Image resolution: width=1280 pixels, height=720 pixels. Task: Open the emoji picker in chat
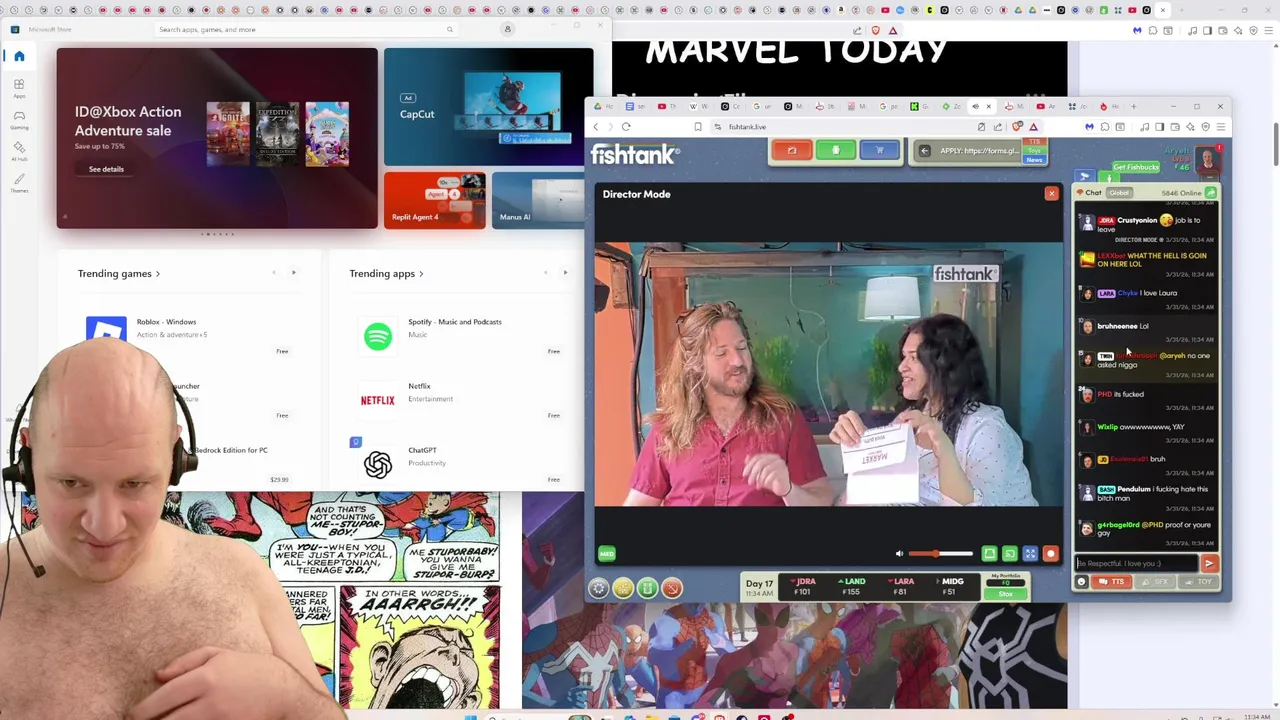1081,582
